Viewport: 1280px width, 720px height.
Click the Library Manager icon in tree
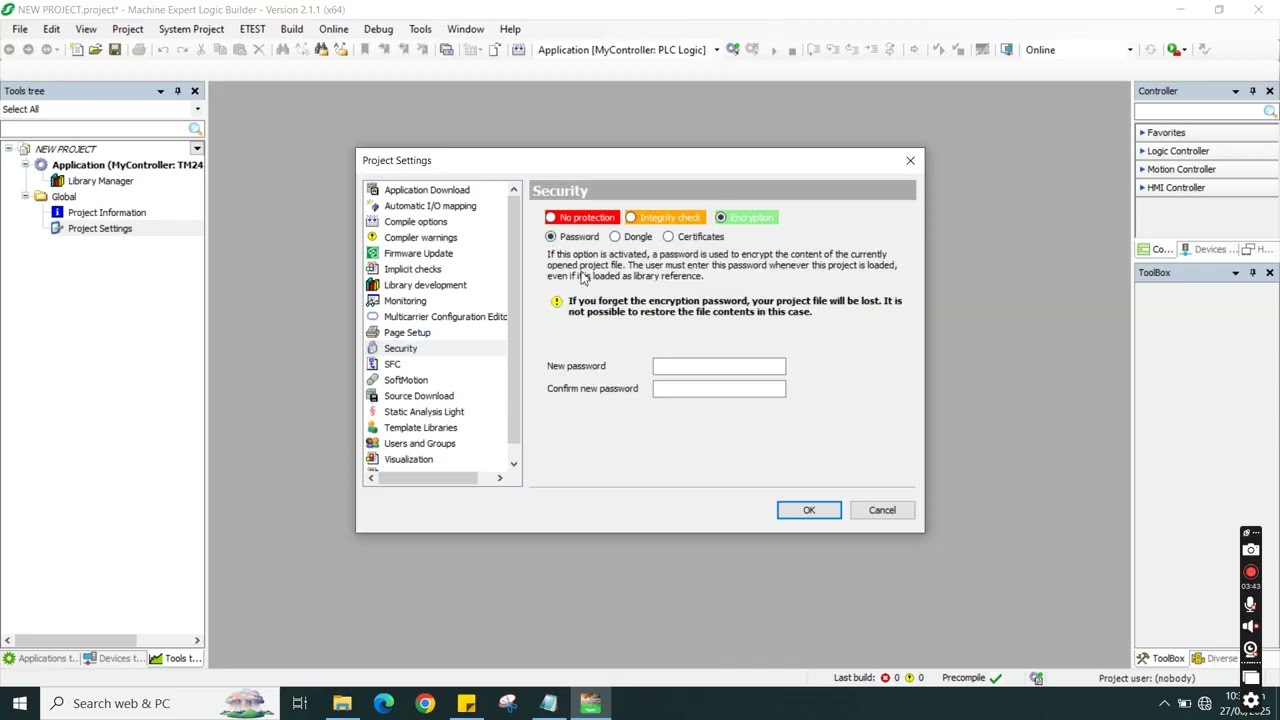click(57, 181)
